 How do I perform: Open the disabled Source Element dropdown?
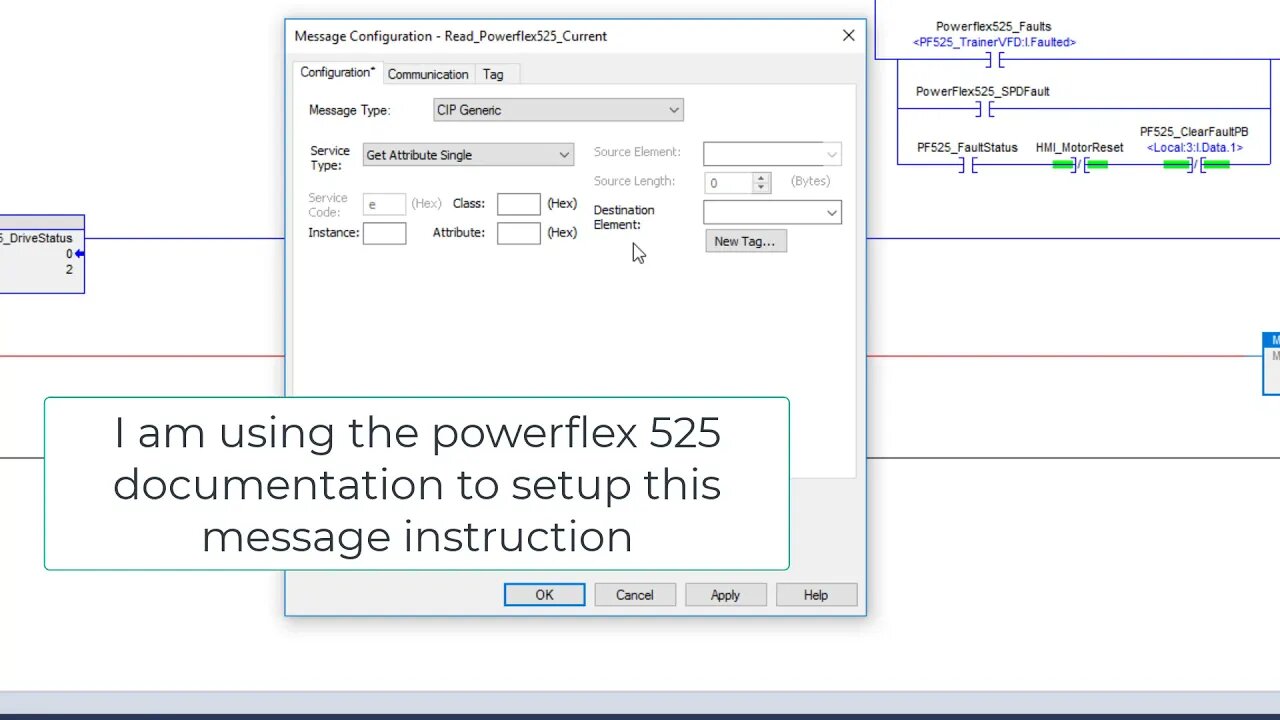coord(772,154)
